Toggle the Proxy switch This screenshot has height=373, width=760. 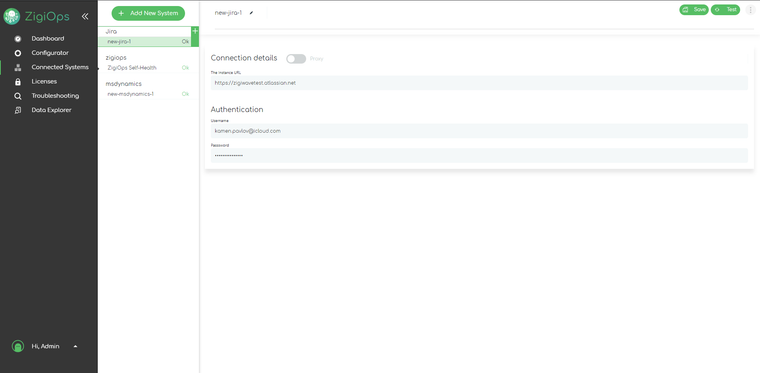click(296, 59)
